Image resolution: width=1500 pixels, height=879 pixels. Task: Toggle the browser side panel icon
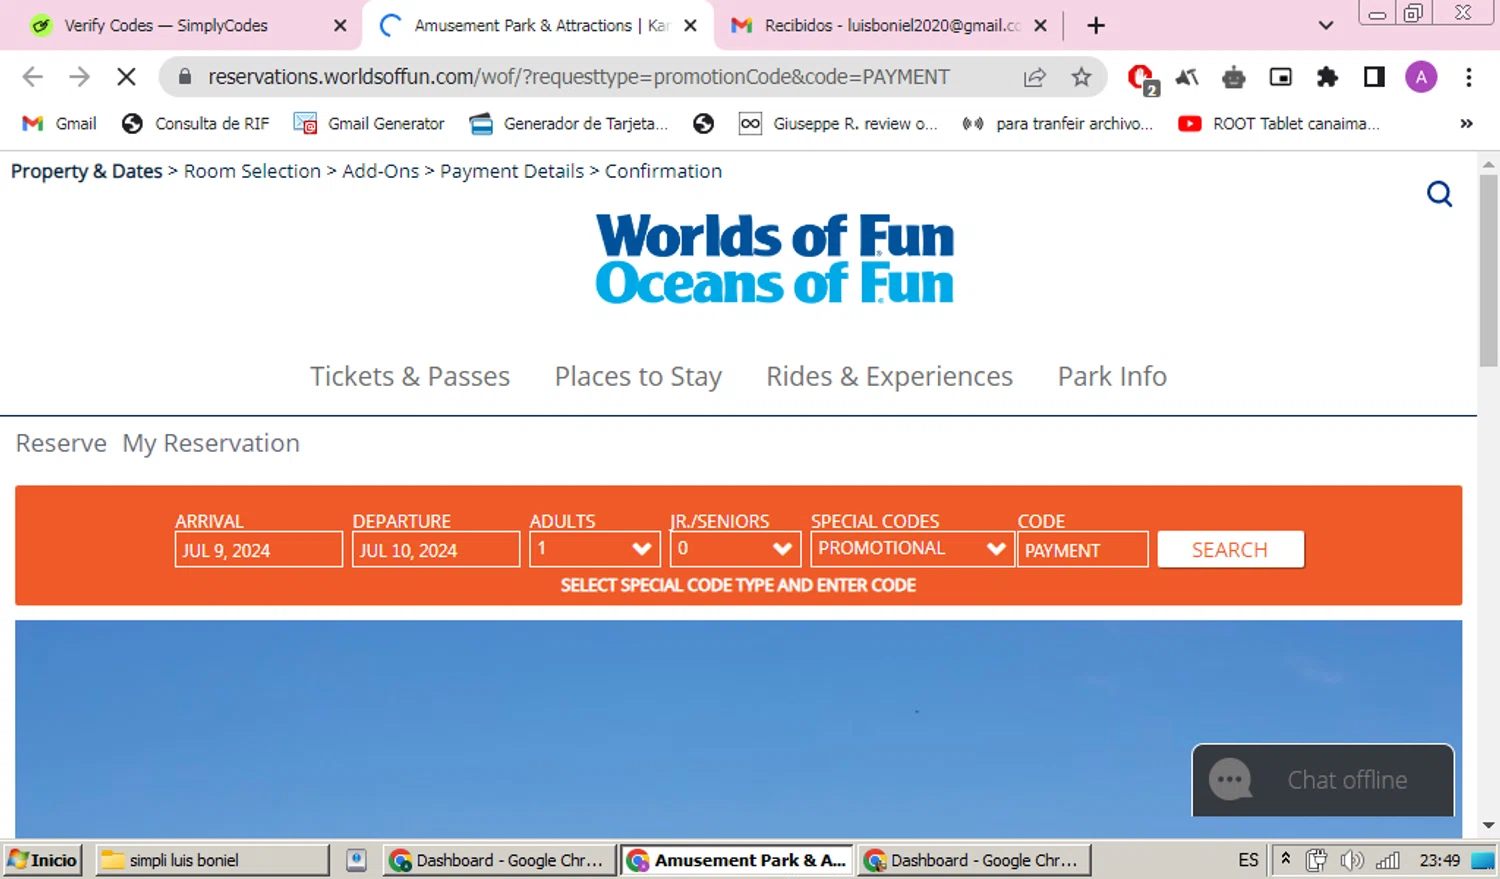(x=1374, y=77)
